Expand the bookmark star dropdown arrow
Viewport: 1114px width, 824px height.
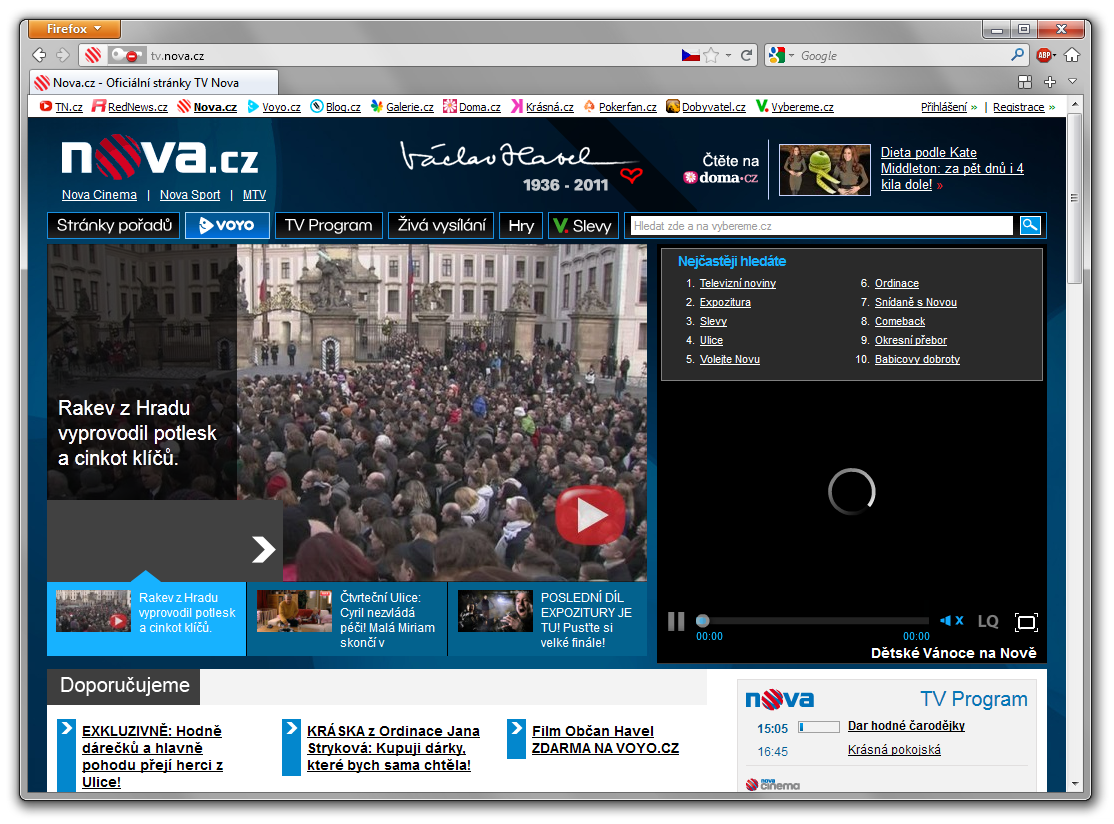tap(728, 55)
